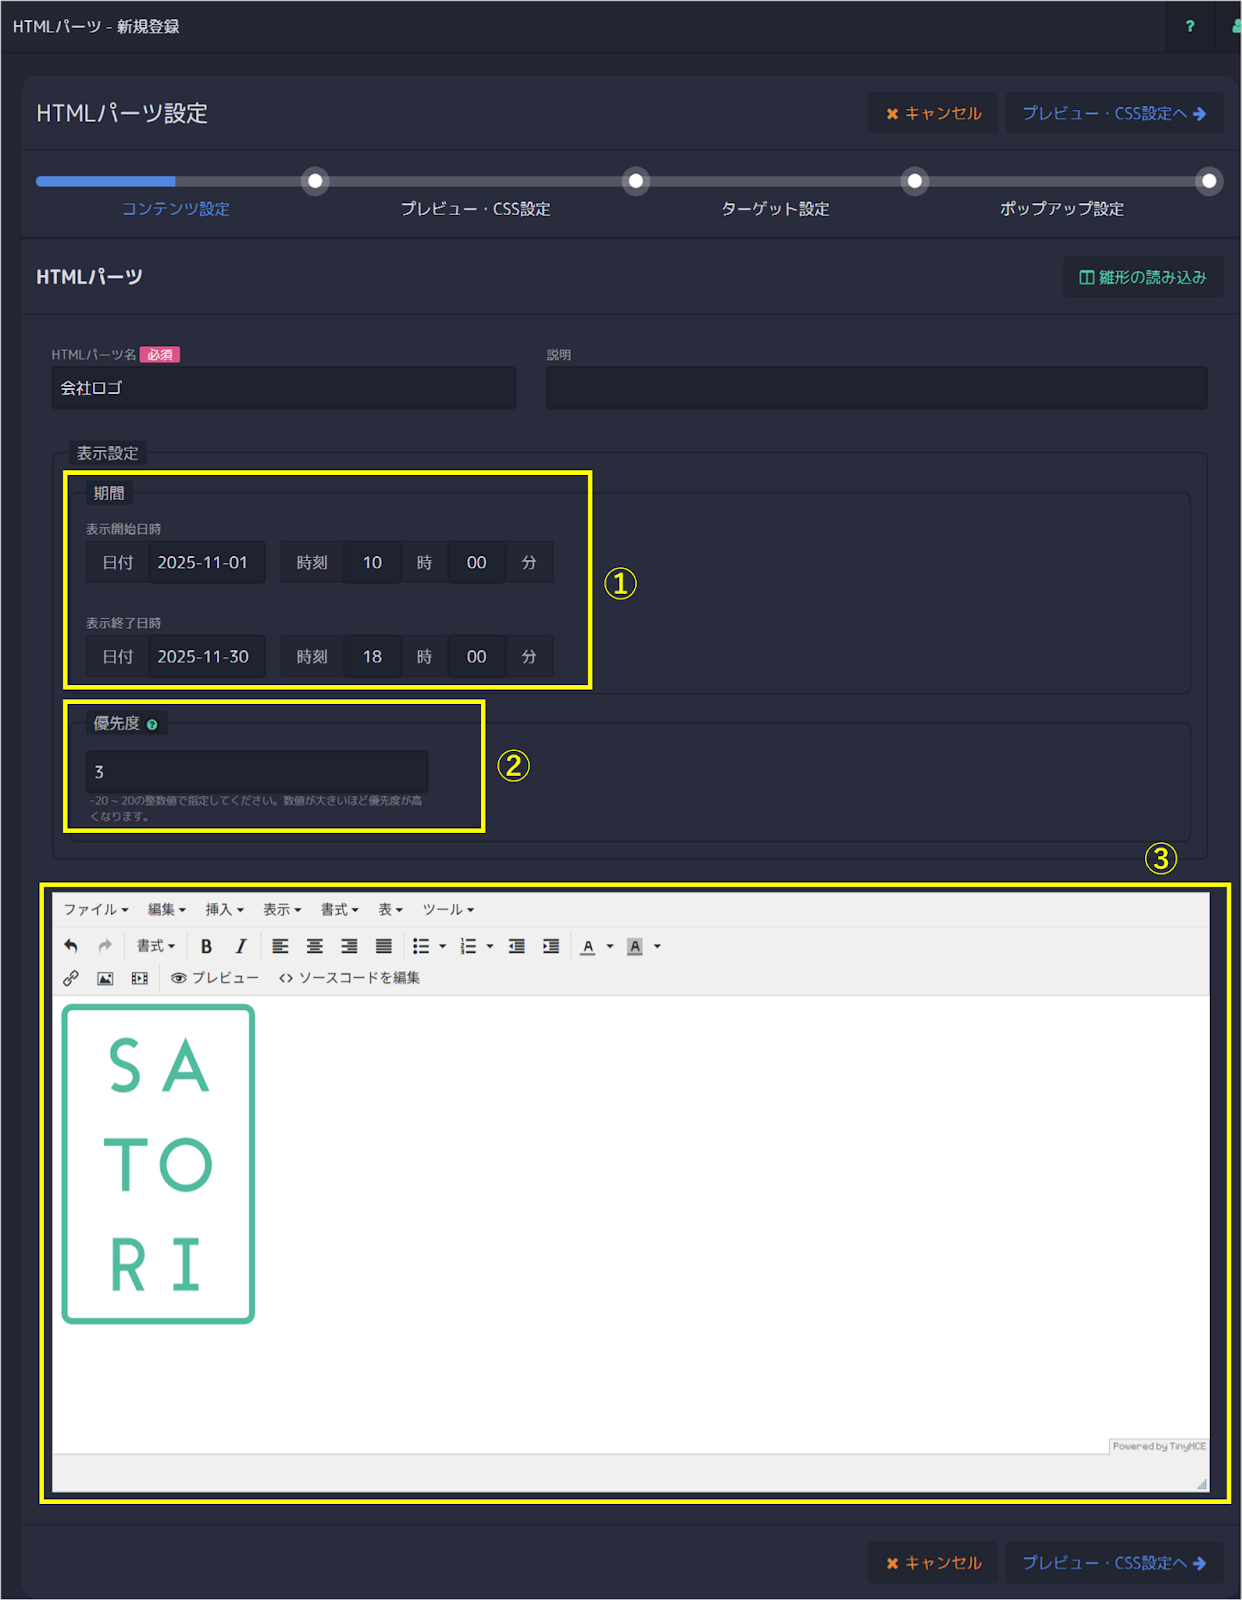Click the priority help question icon
This screenshot has width=1242, height=1600.
pos(152,725)
